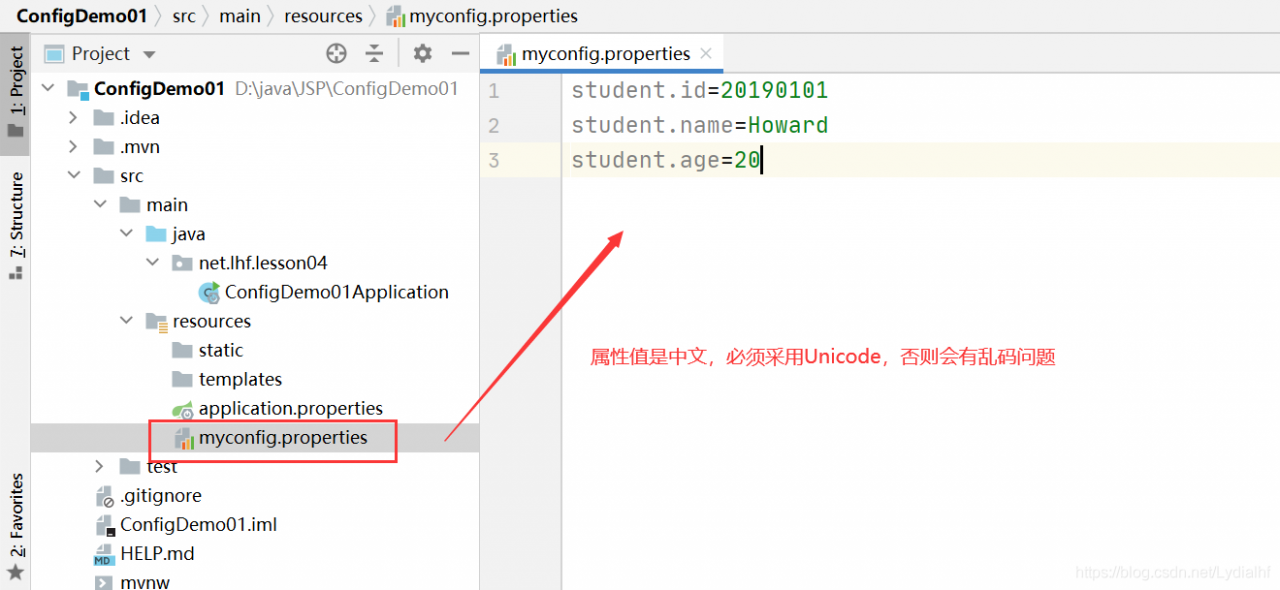The image size is (1280, 590).
Task: Click the student.id=20190101 line in editor
Action: pos(699,90)
